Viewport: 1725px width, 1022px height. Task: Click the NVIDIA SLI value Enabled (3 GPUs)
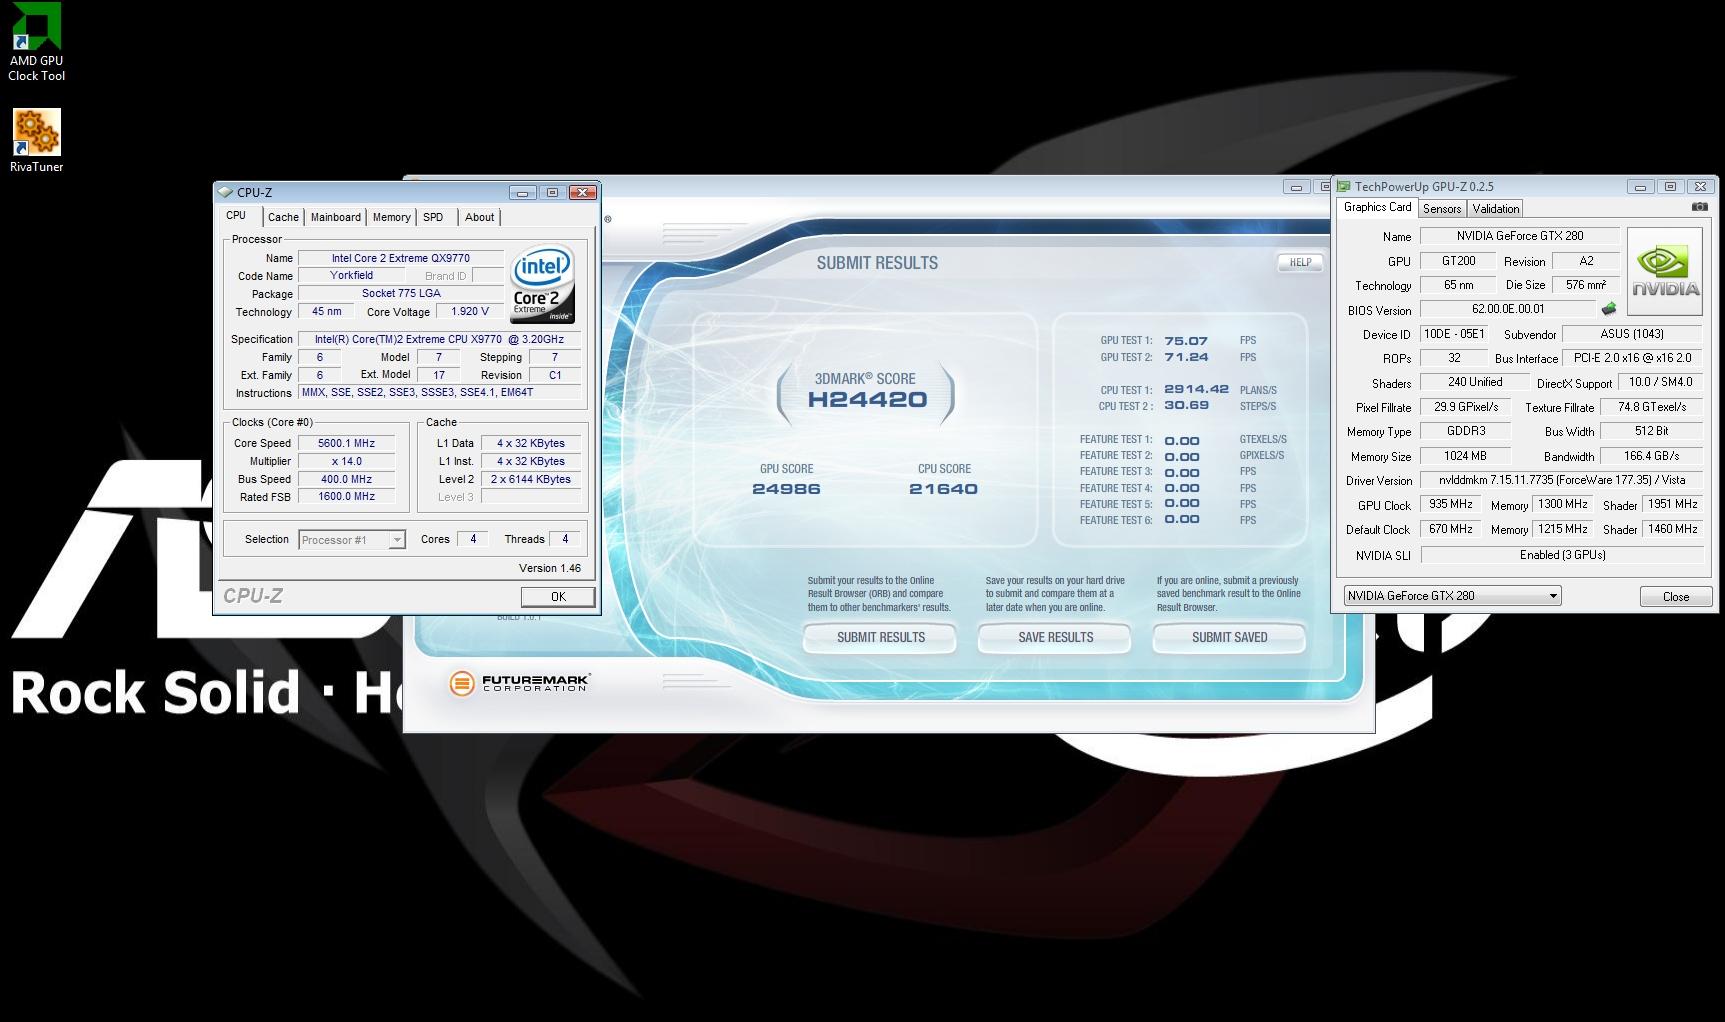point(1561,555)
